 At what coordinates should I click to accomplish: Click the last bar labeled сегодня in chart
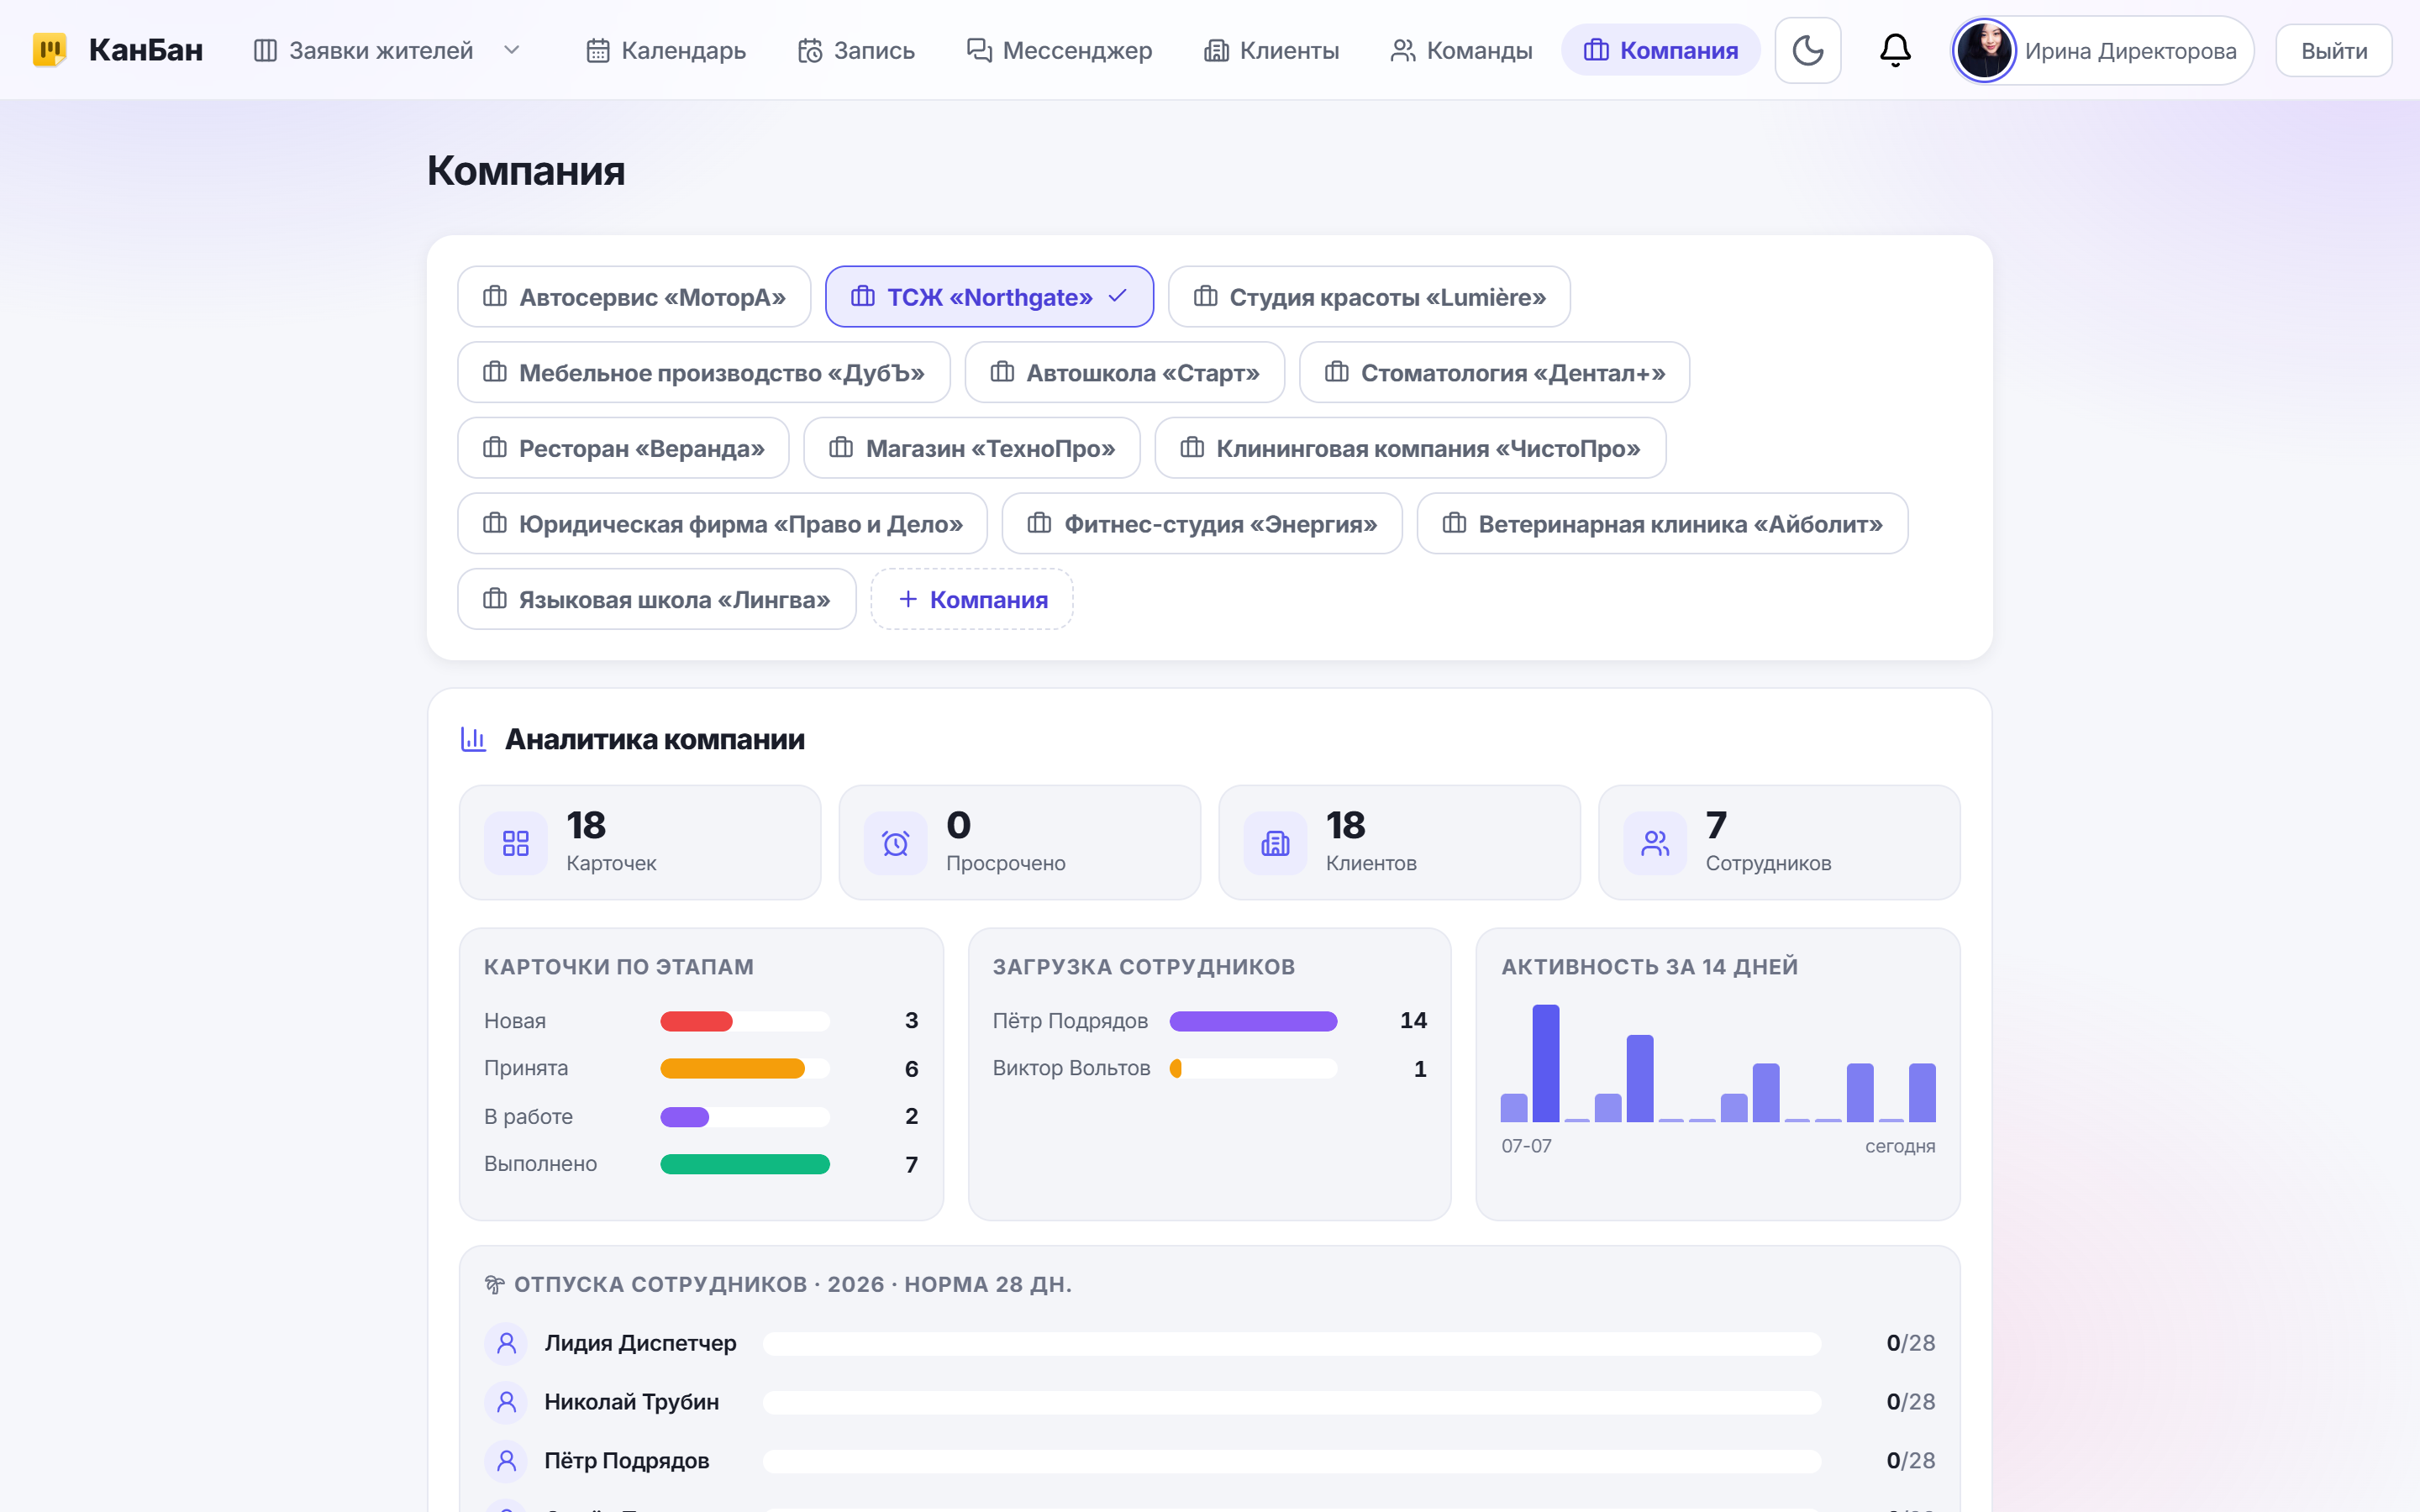click(1922, 1092)
